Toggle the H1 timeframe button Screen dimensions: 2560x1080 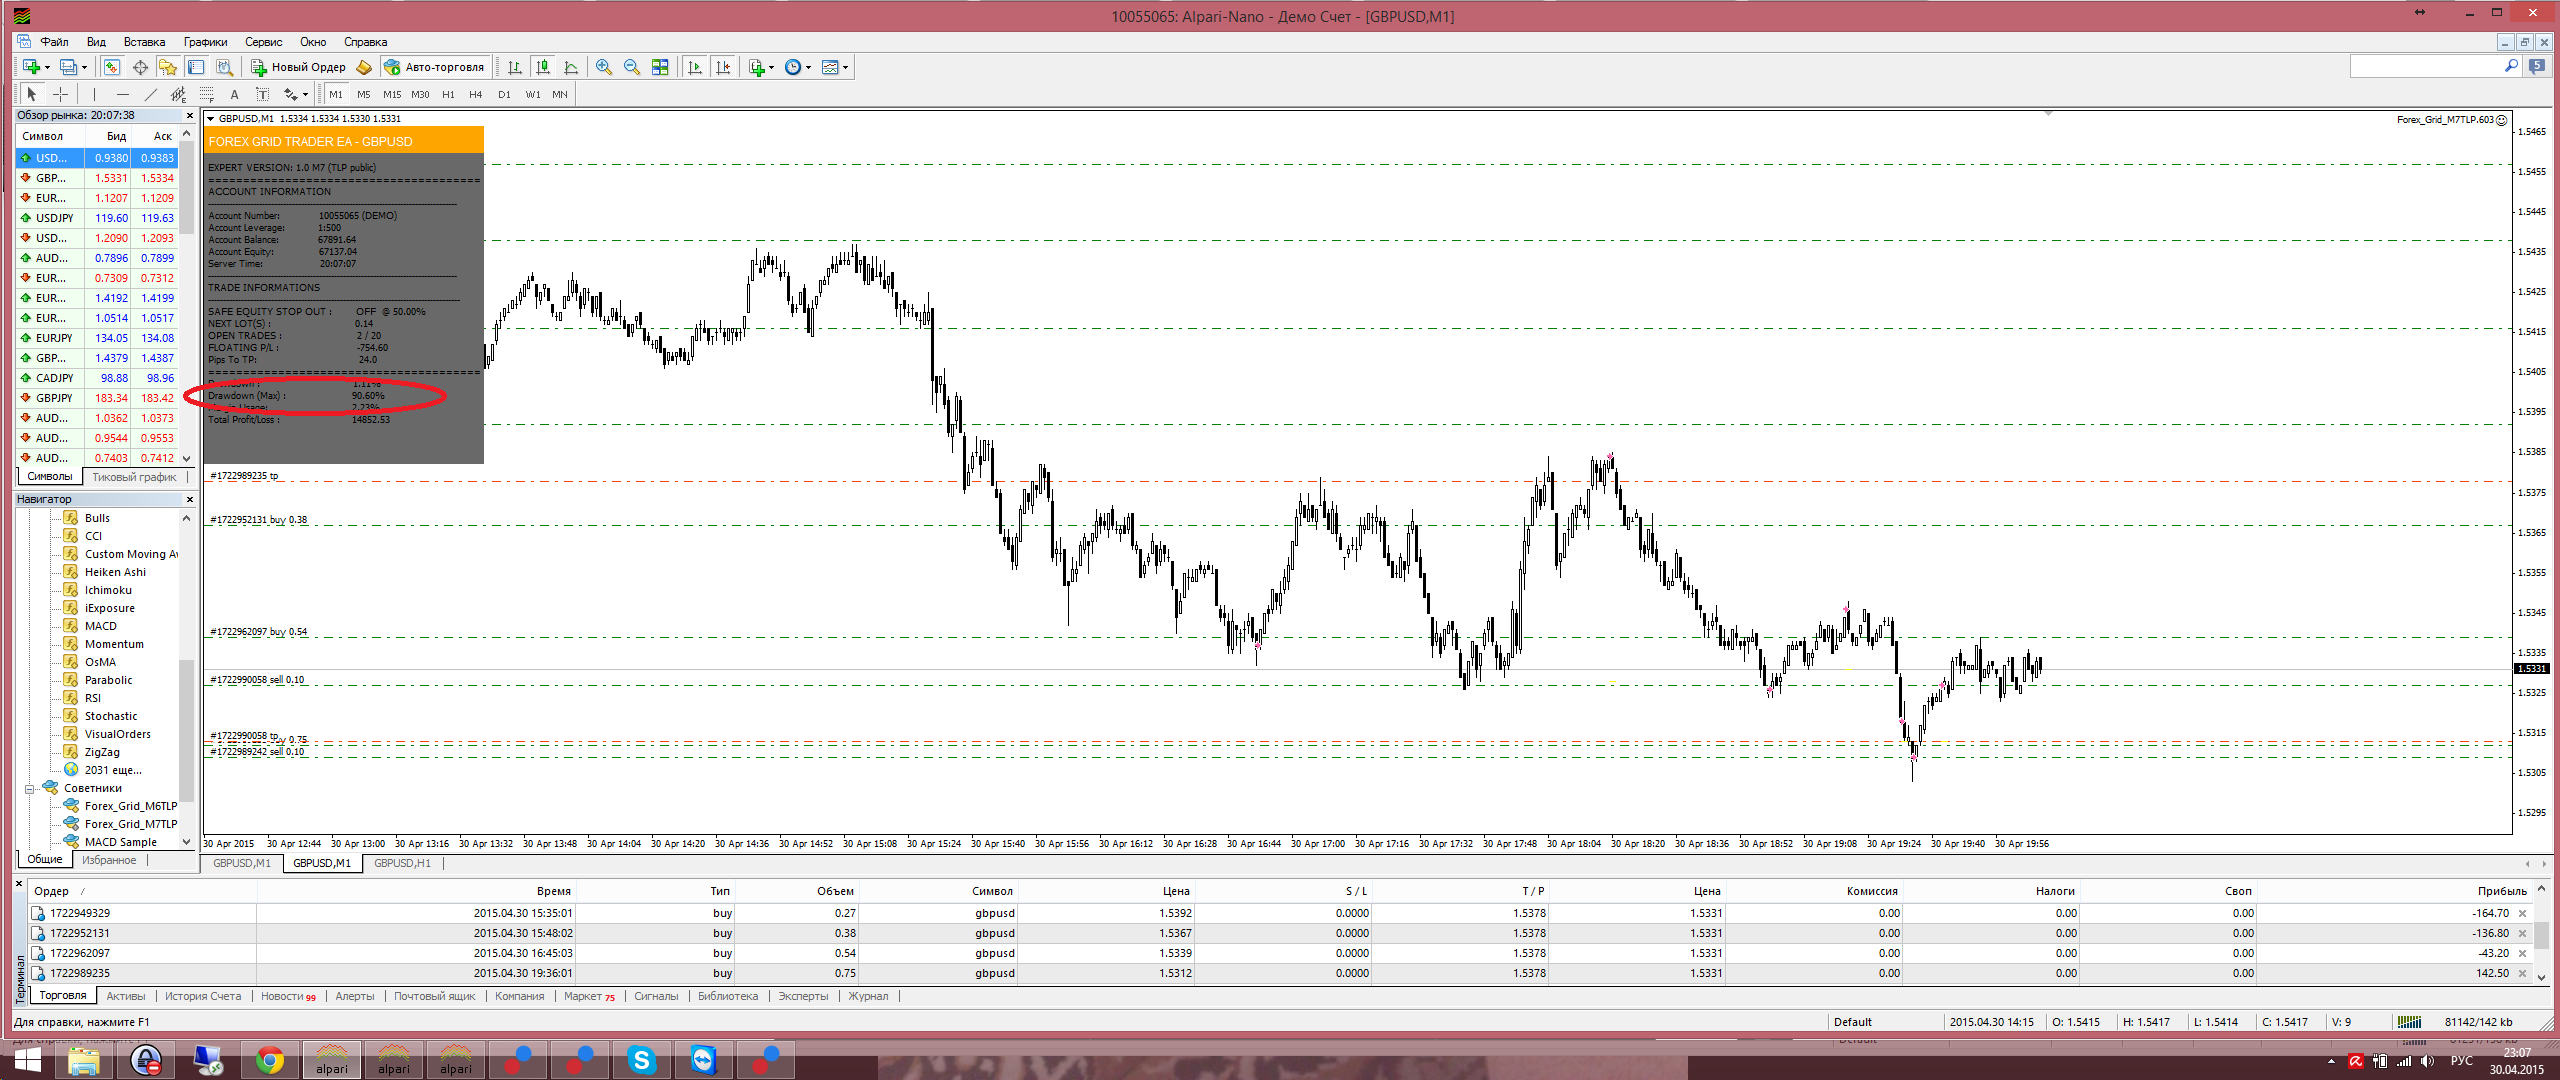tap(448, 94)
